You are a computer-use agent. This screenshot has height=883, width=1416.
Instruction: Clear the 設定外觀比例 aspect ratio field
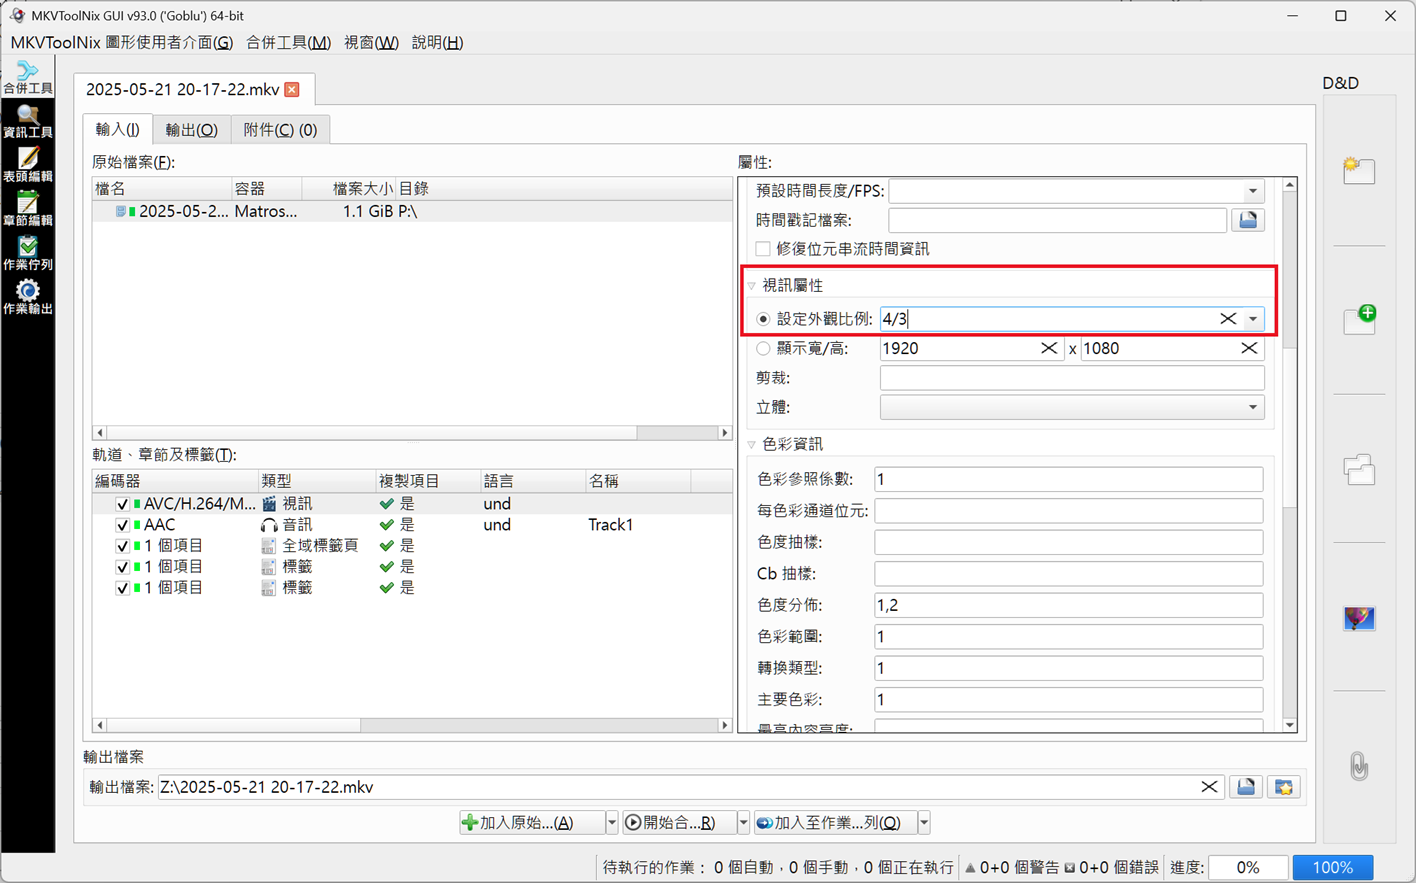pos(1228,319)
